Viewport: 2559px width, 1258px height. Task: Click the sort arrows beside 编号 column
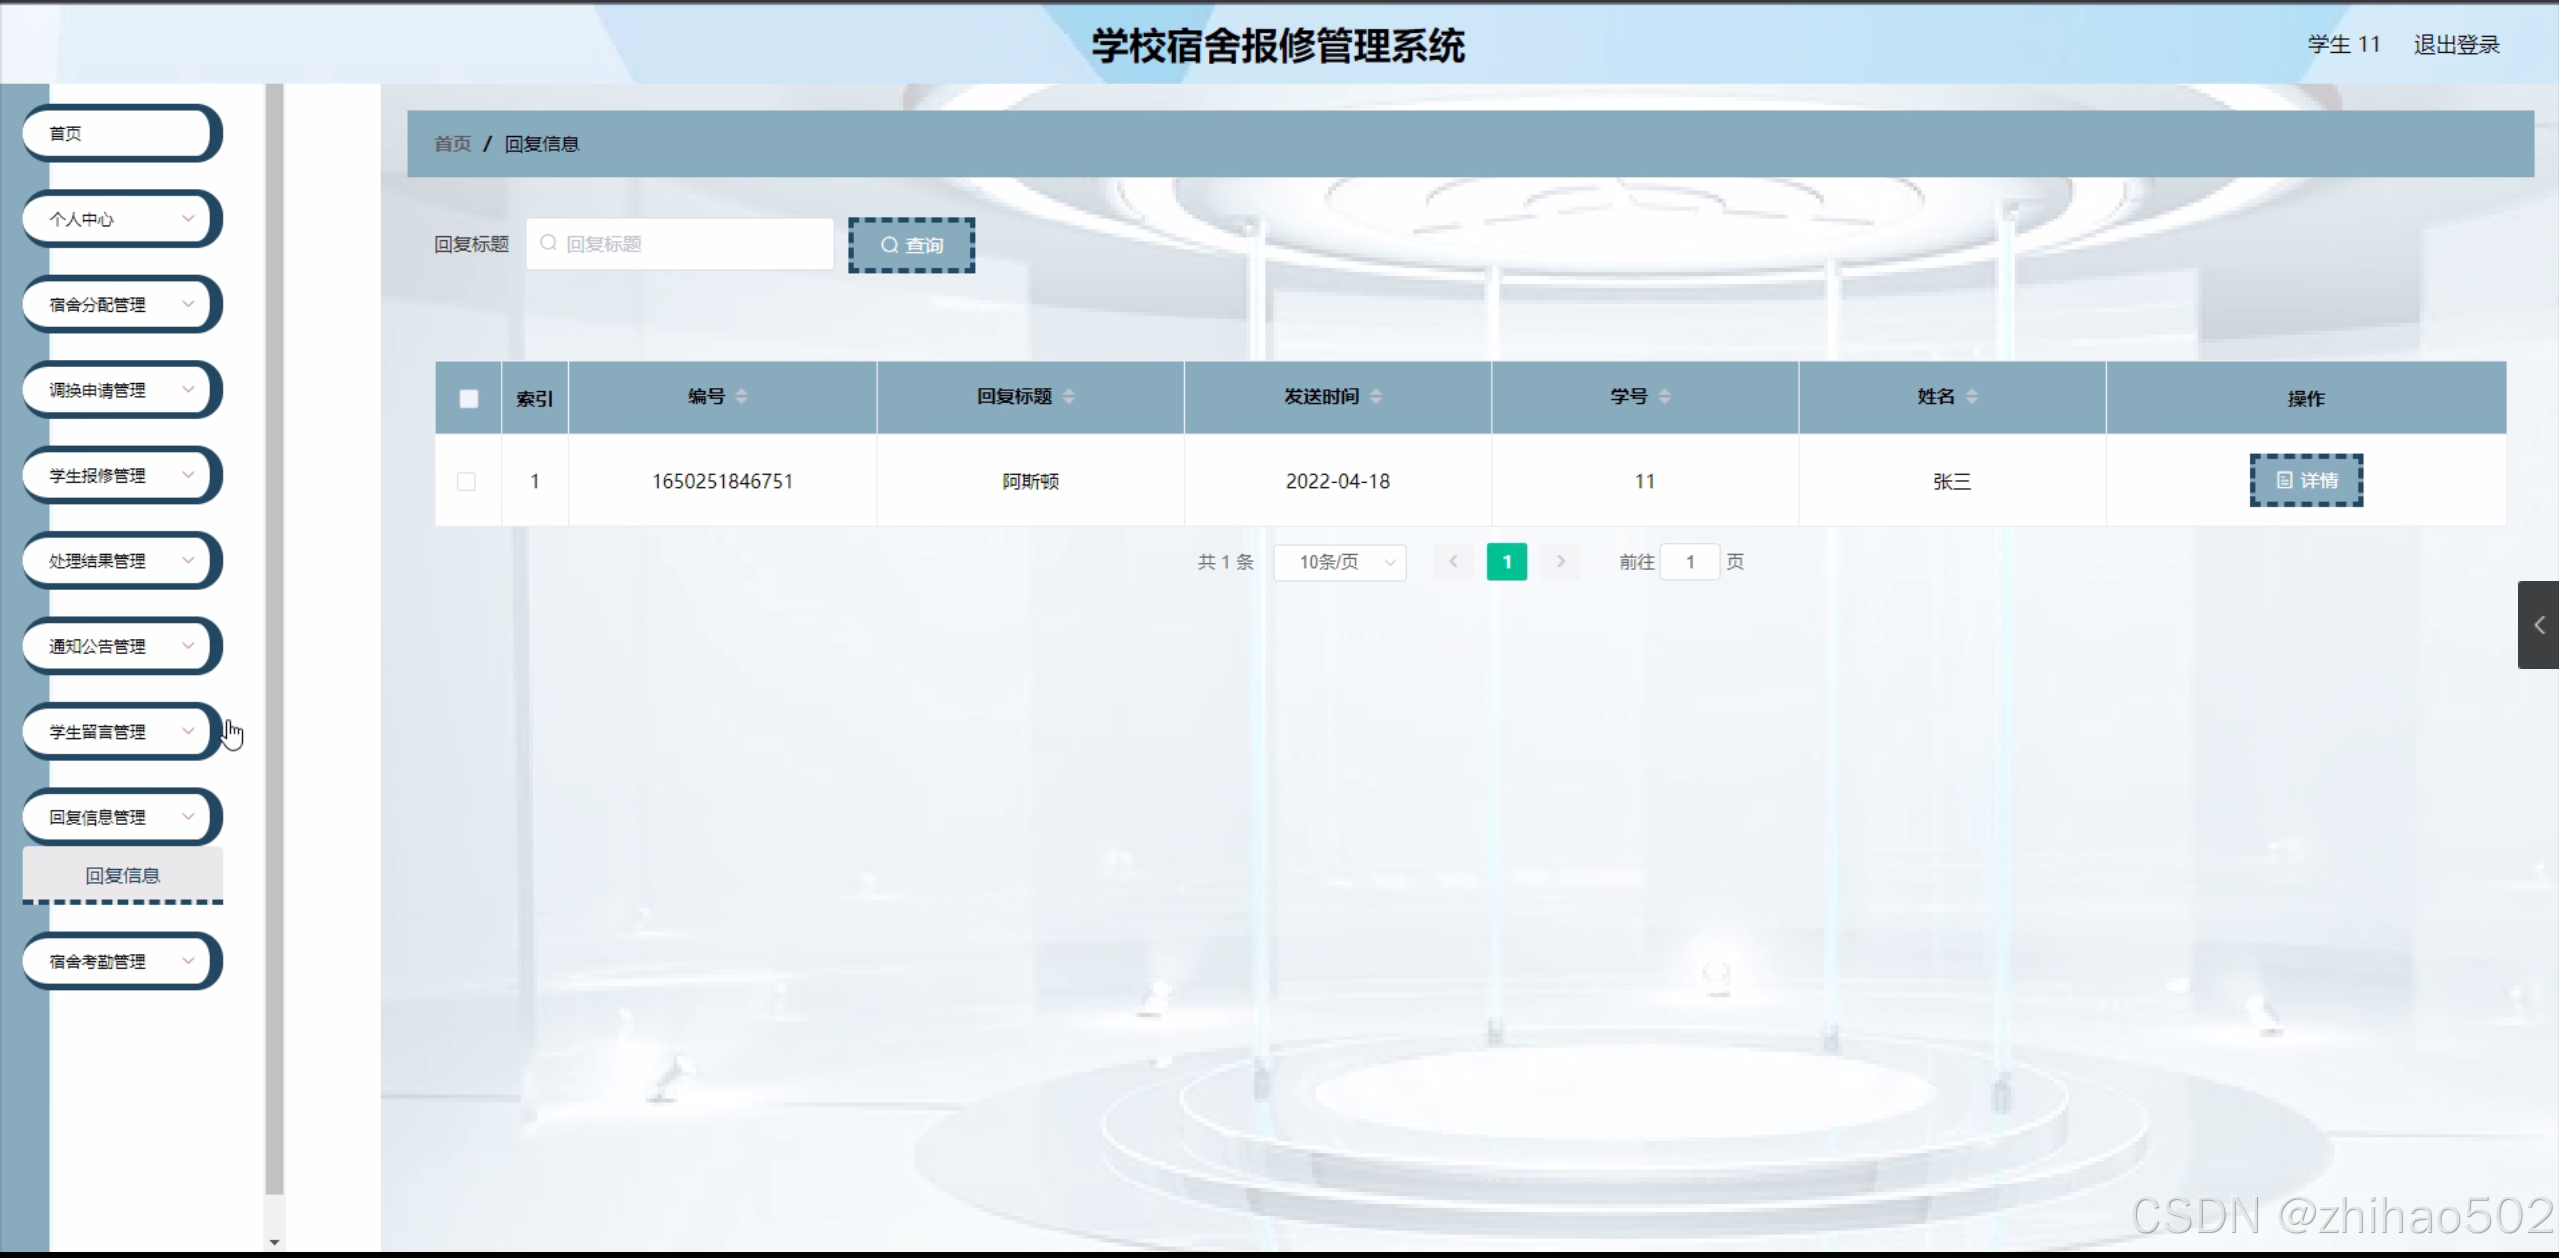[x=741, y=397]
